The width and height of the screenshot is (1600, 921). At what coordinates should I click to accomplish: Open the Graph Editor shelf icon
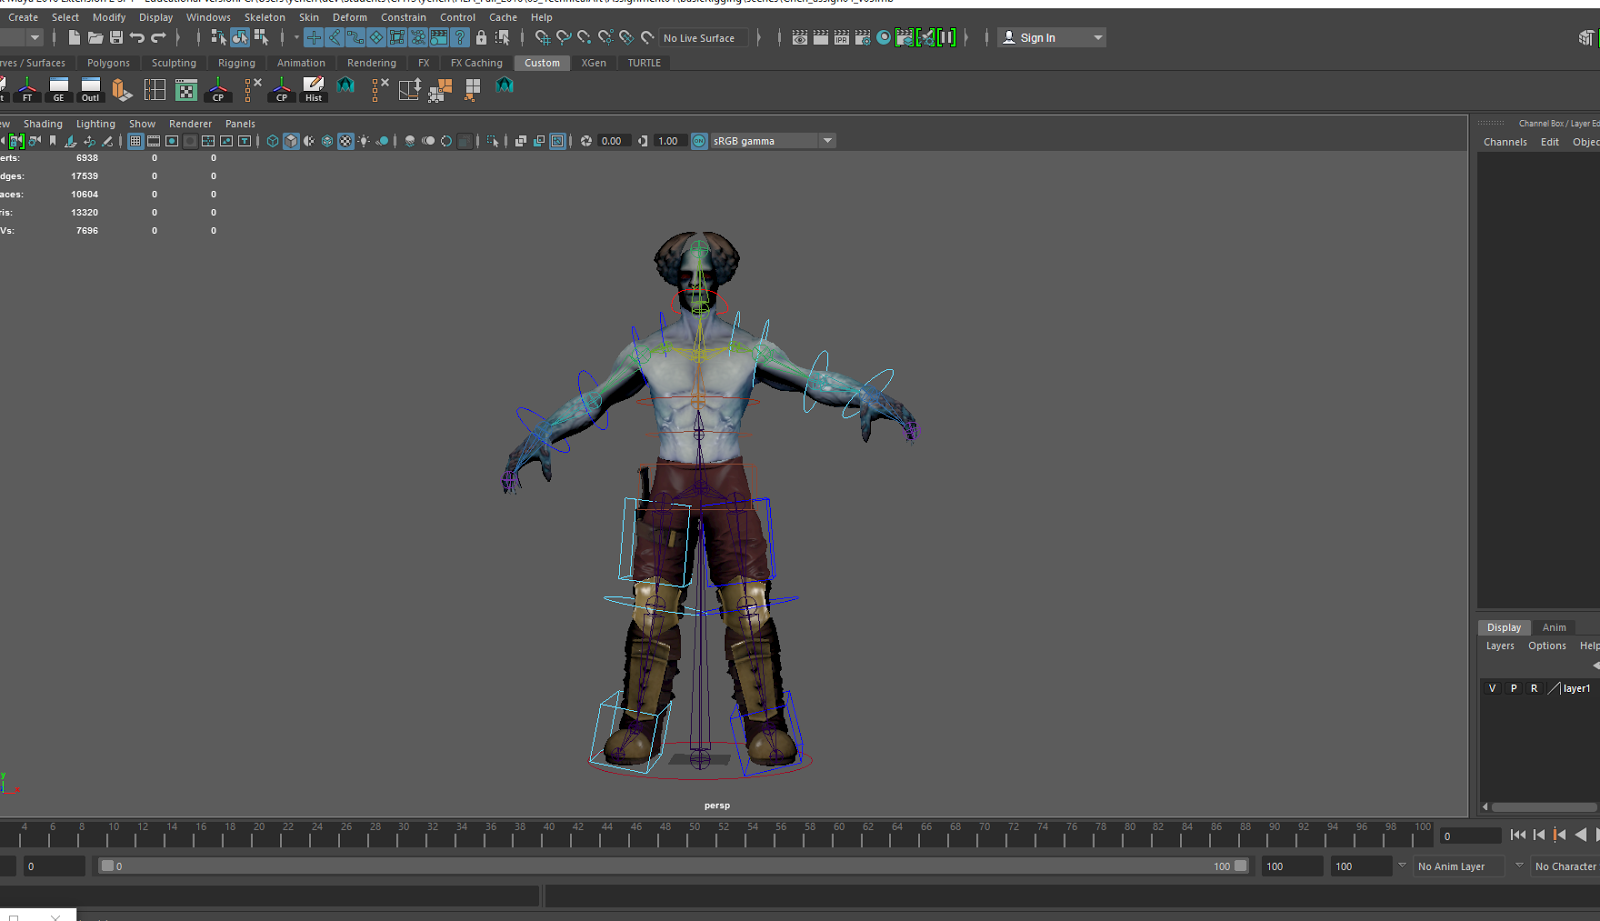pos(58,89)
